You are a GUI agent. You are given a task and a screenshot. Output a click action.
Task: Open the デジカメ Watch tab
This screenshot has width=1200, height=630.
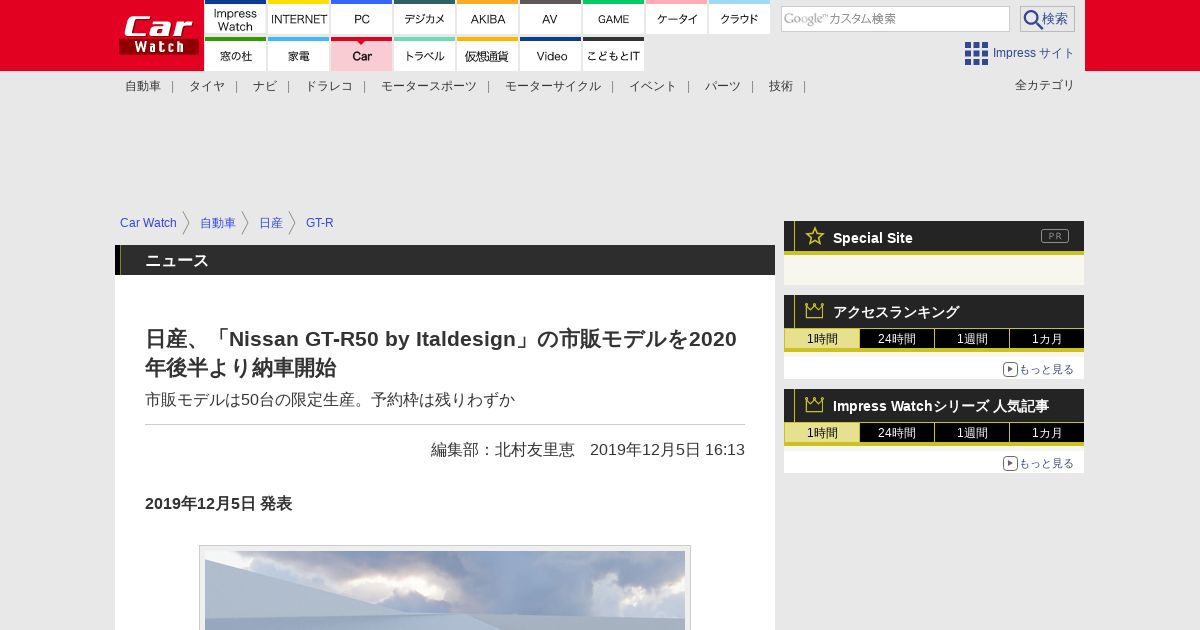(425, 17)
